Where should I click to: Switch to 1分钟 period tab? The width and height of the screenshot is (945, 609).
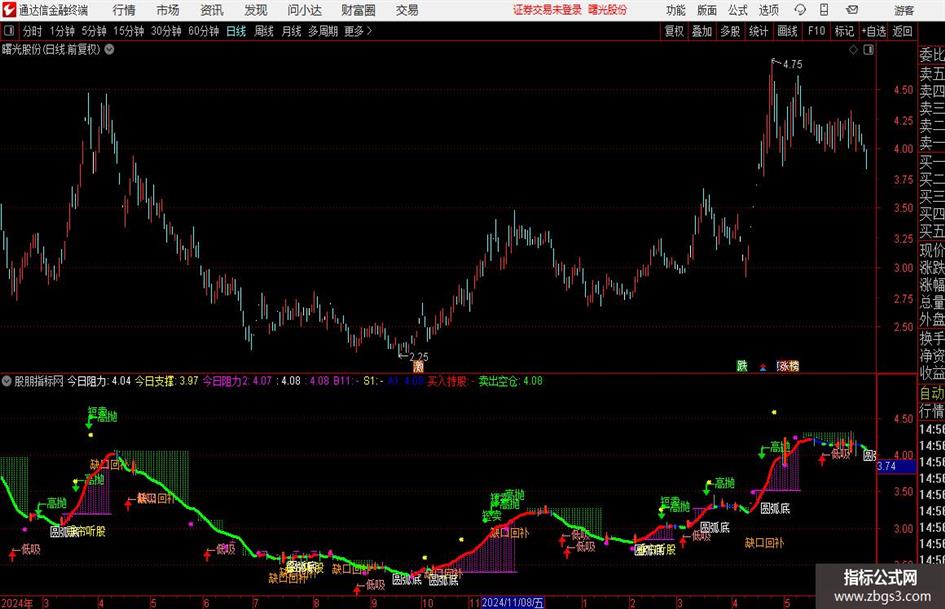(62, 31)
